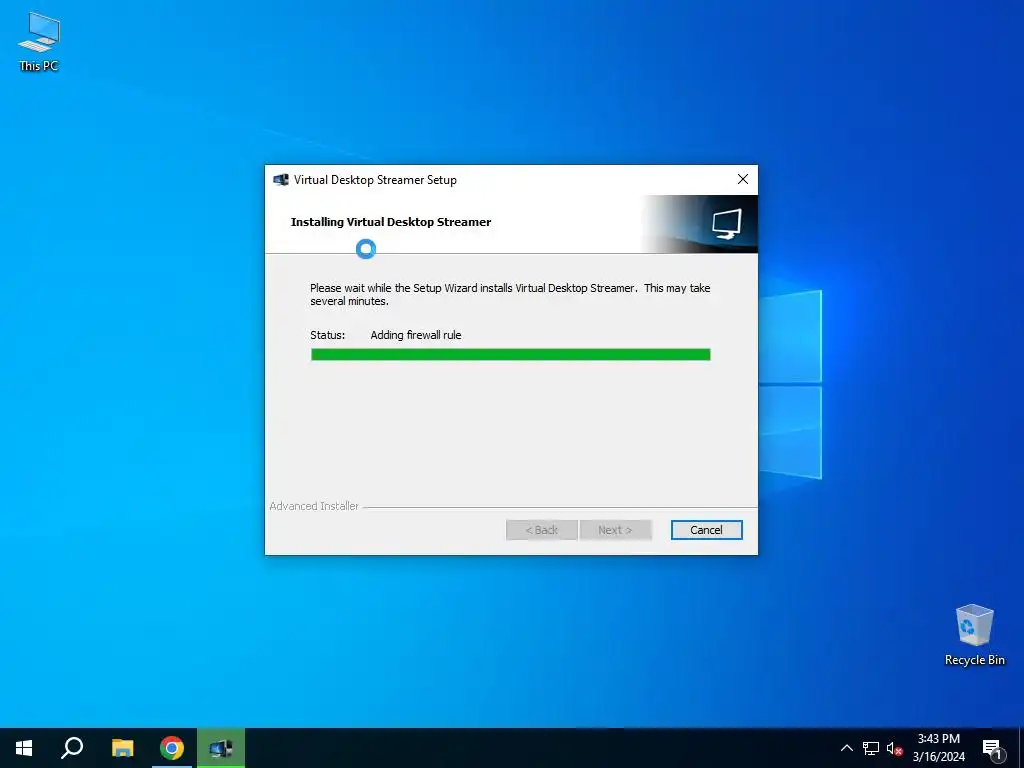Open the Windows Start menu
1024x768 pixels.
(x=24, y=748)
